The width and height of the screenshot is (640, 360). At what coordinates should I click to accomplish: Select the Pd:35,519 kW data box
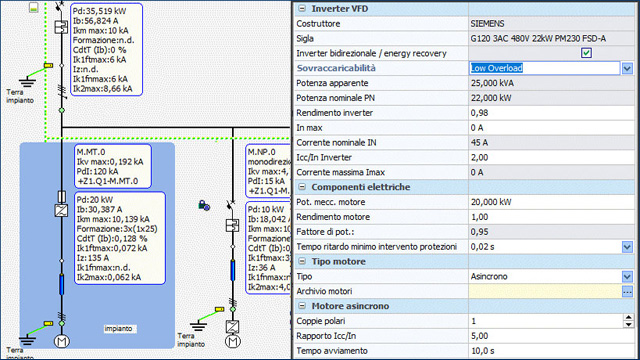107,49
